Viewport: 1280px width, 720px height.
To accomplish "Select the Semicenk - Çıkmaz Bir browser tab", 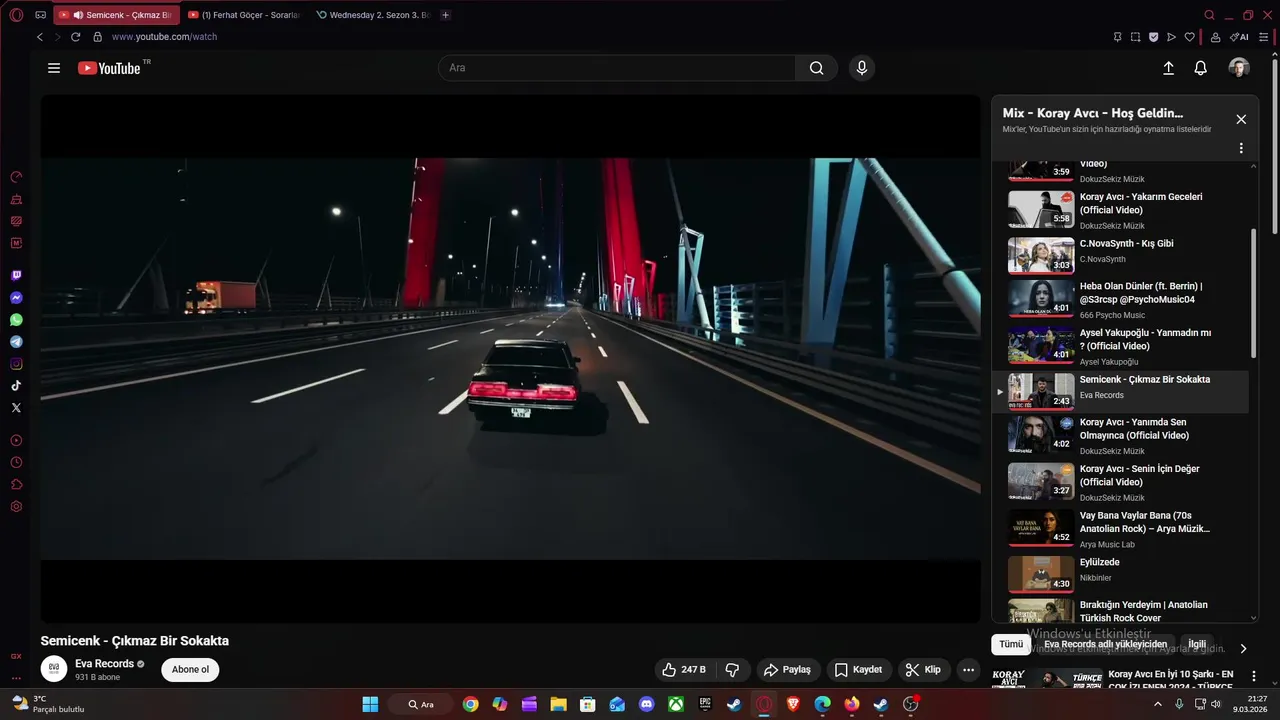I will pos(115,15).
